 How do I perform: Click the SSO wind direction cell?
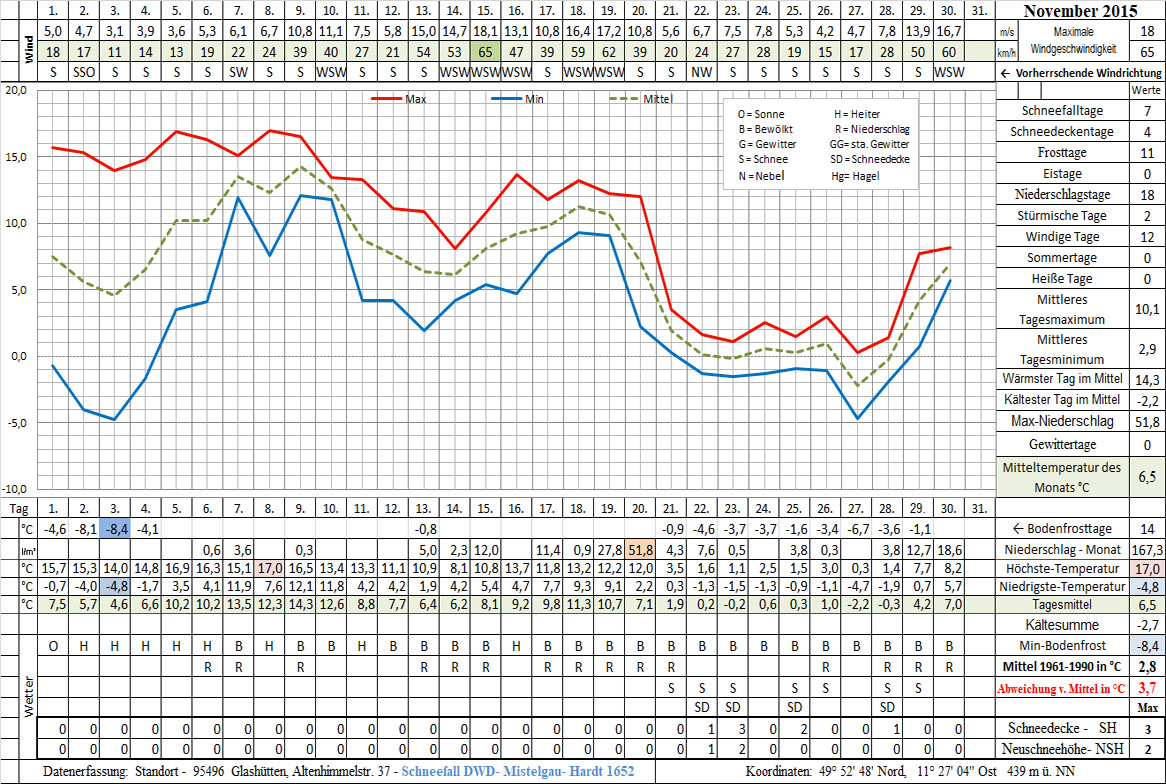coord(84,73)
